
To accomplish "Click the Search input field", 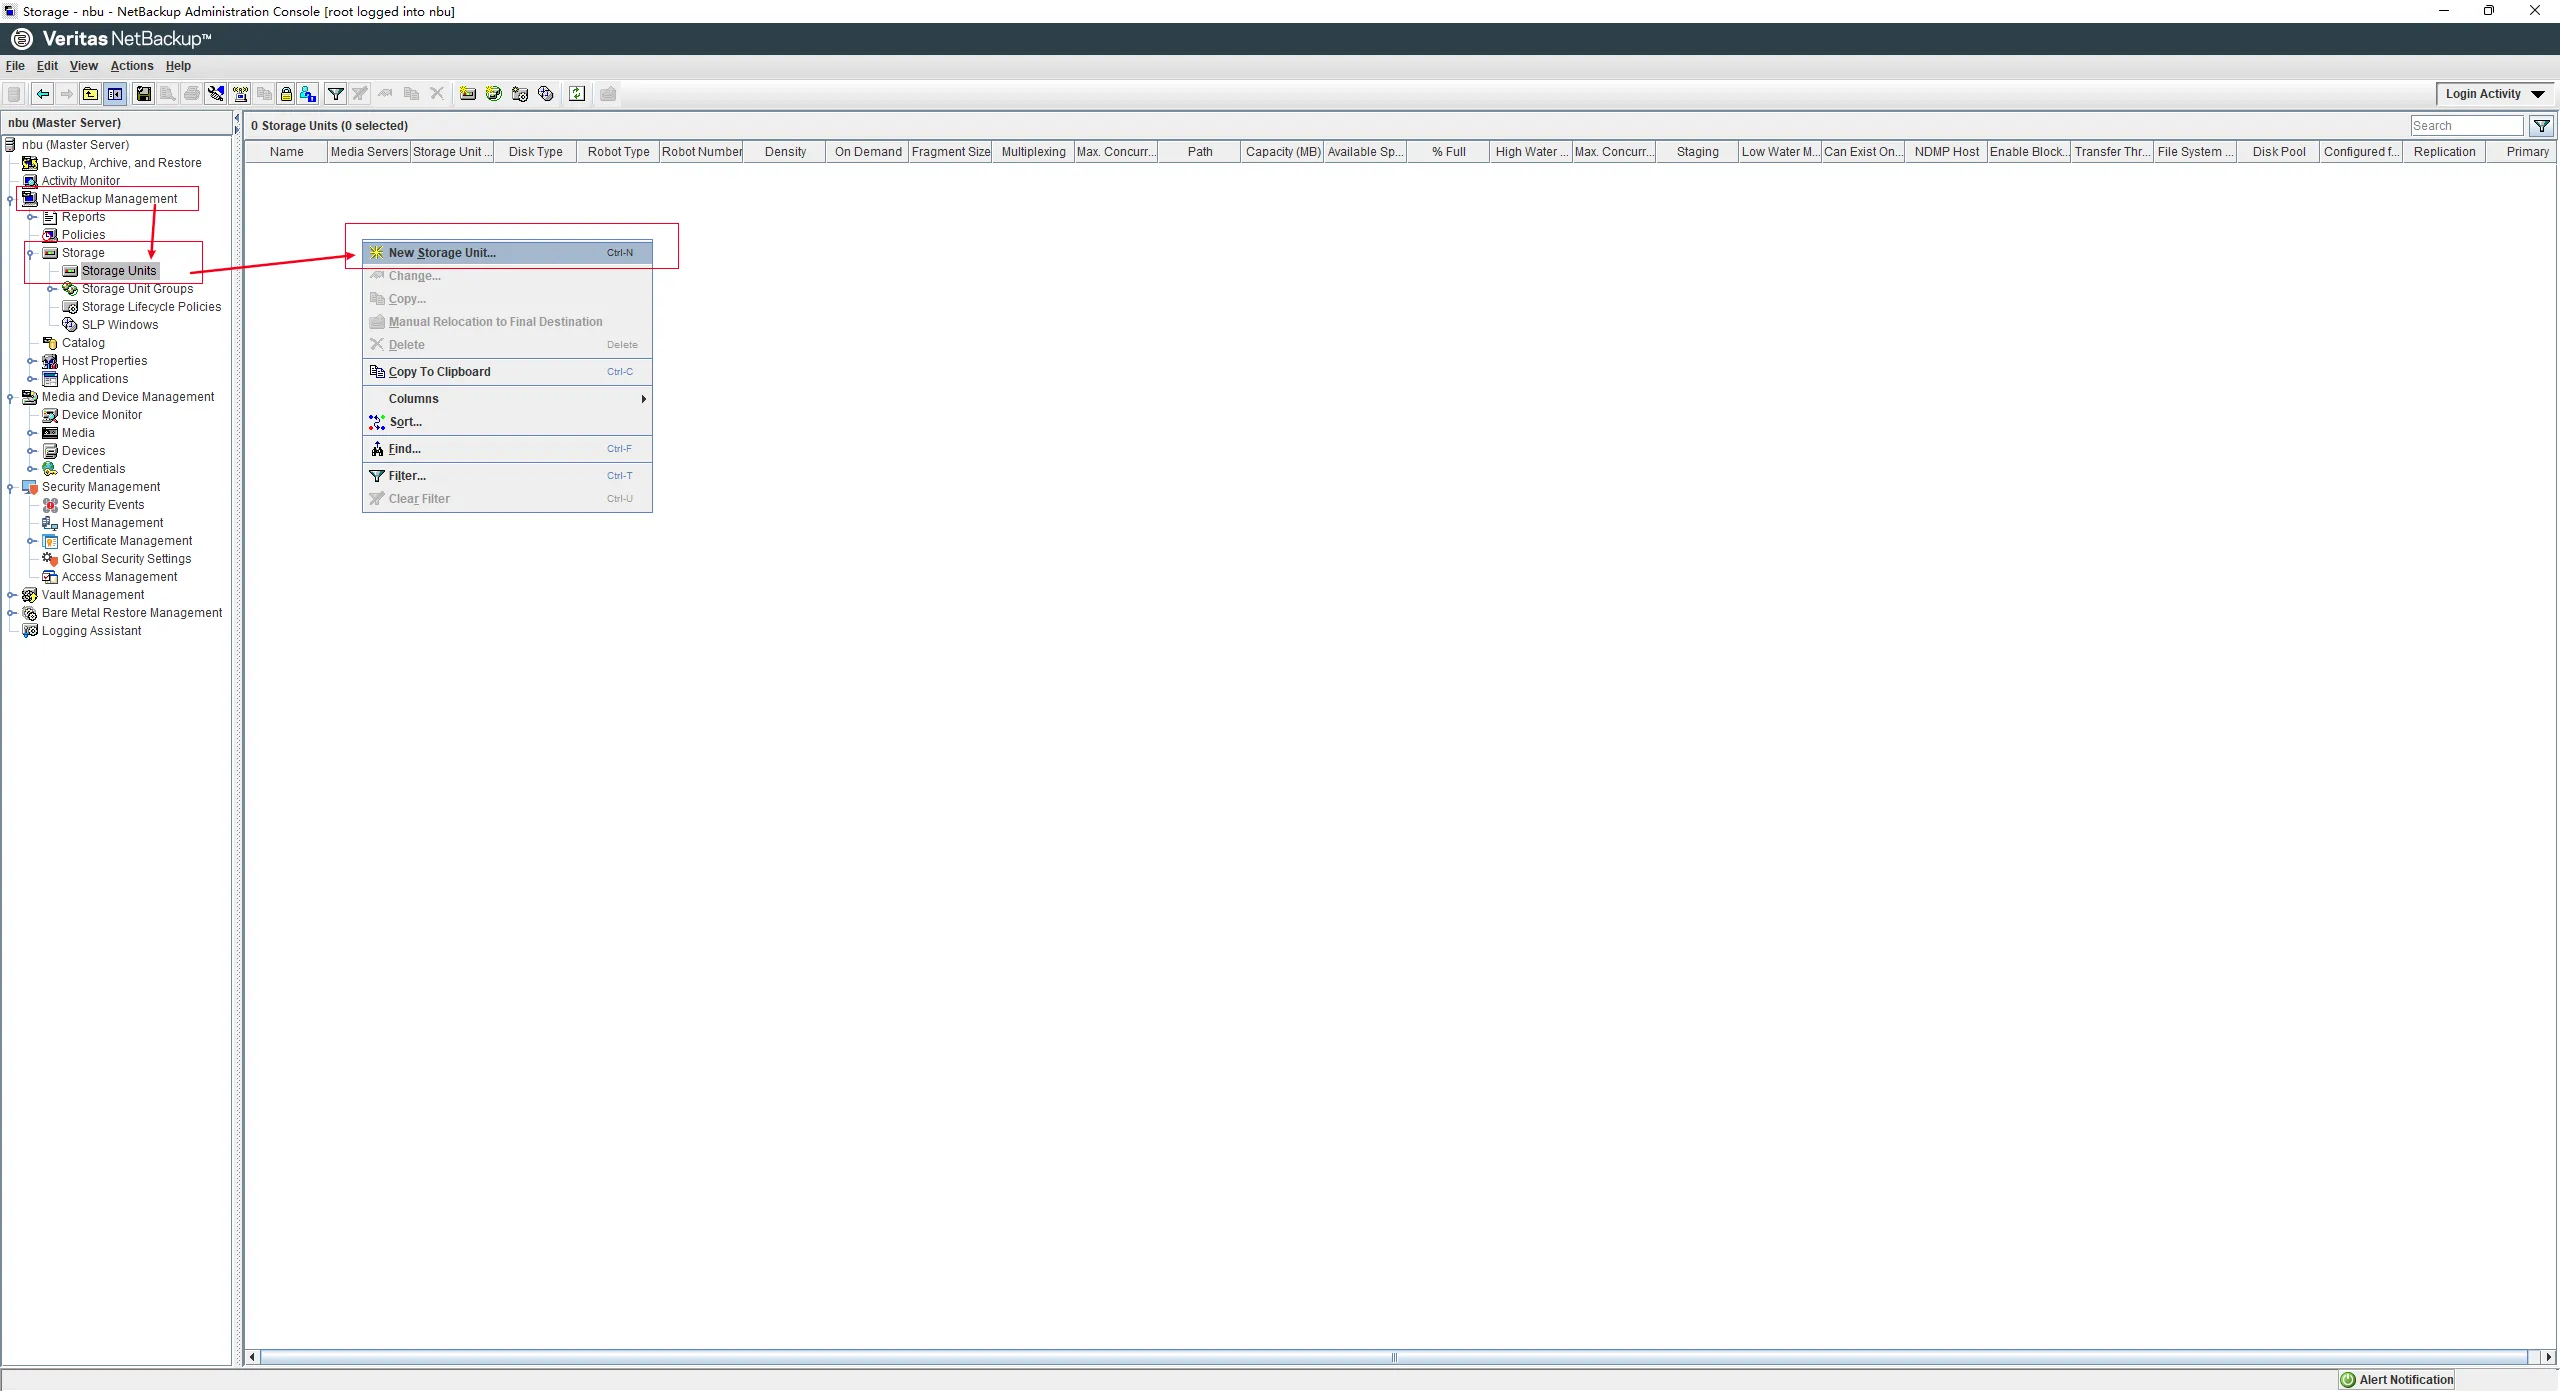I will click(x=2466, y=126).
